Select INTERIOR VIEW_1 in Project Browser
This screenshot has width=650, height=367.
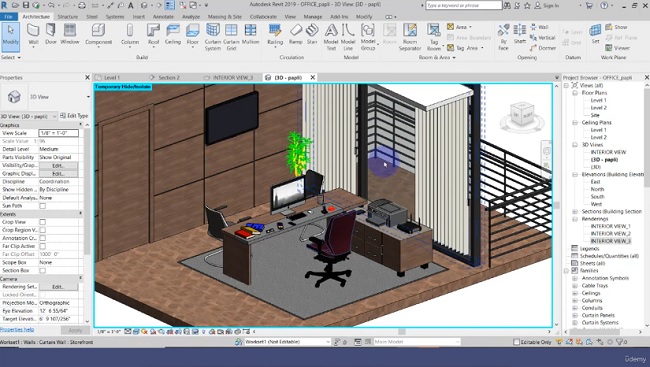tap(610, 226)
